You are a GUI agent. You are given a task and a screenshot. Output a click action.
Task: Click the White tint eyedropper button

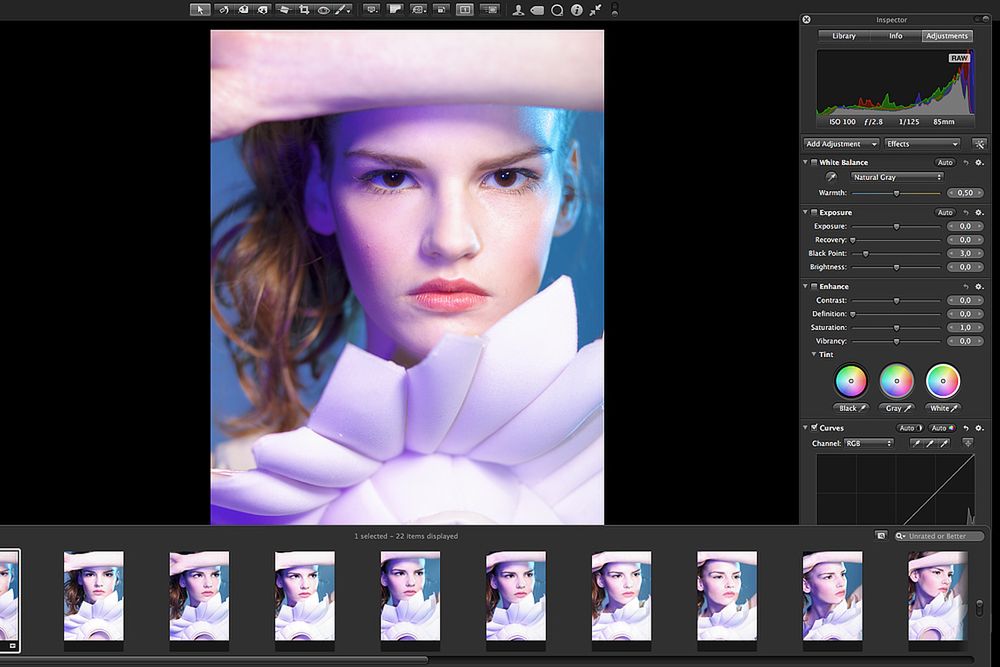[x=943, y=408]
